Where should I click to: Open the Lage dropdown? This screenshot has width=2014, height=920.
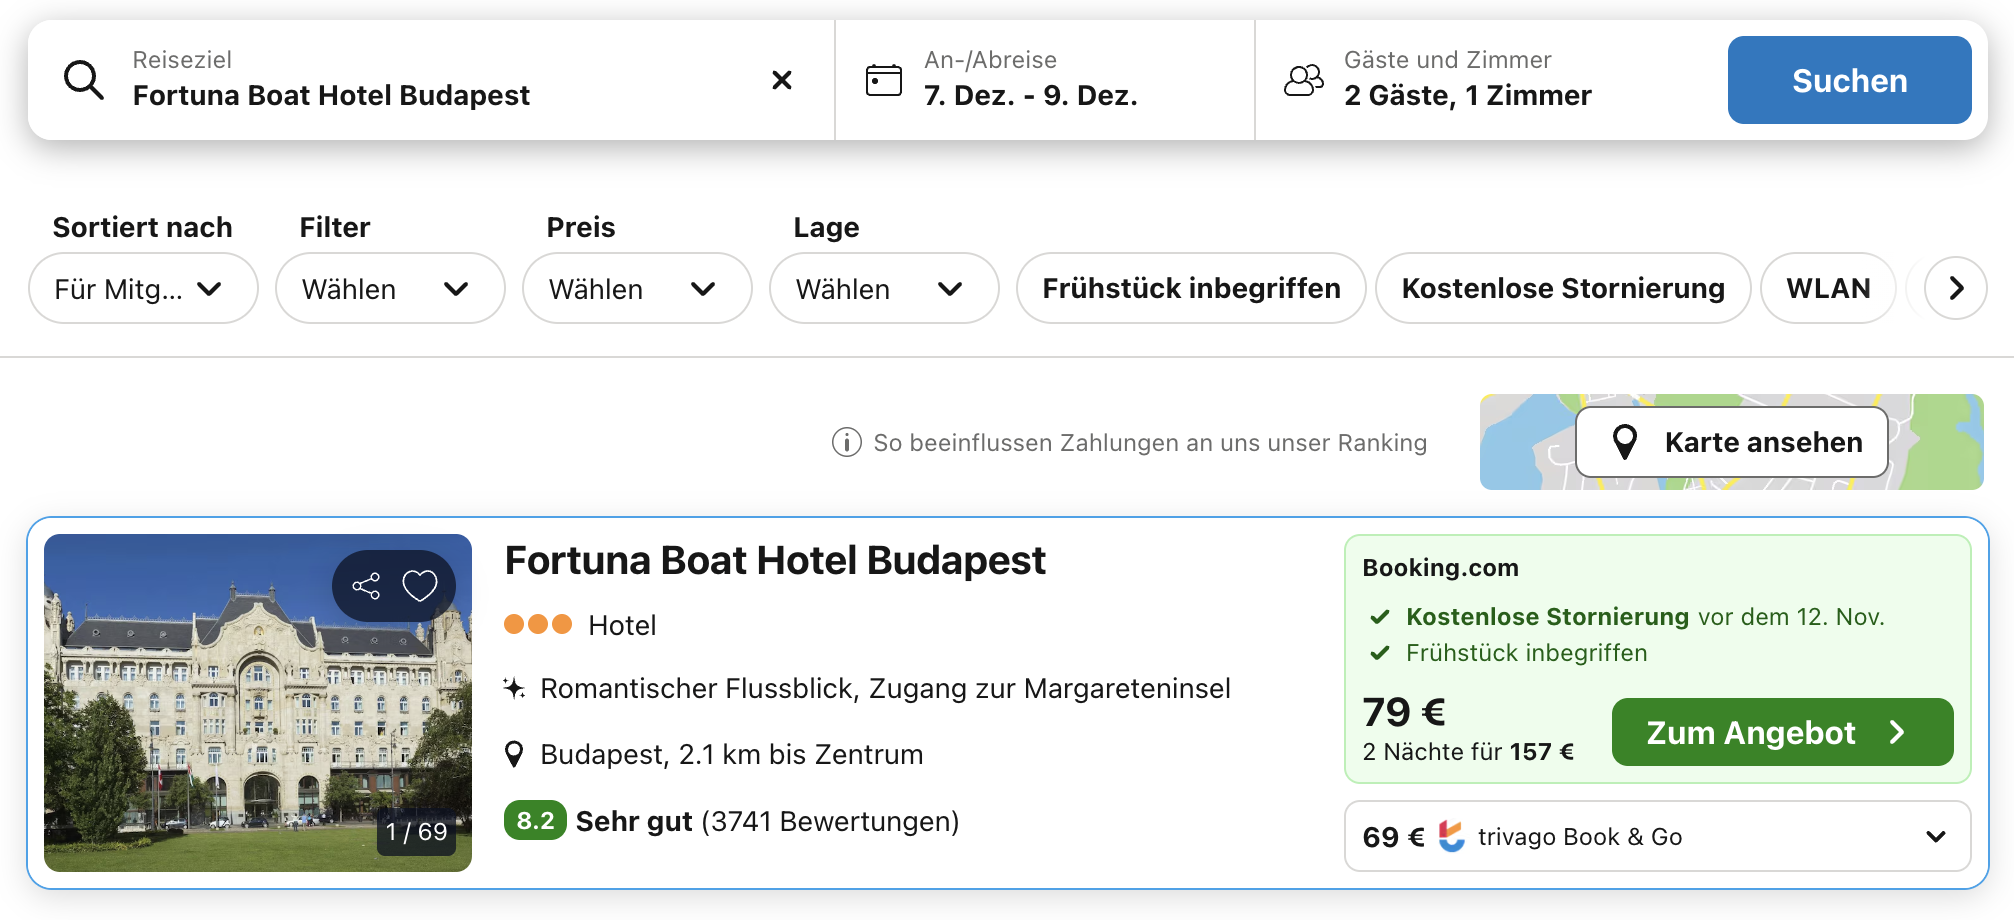883,289
